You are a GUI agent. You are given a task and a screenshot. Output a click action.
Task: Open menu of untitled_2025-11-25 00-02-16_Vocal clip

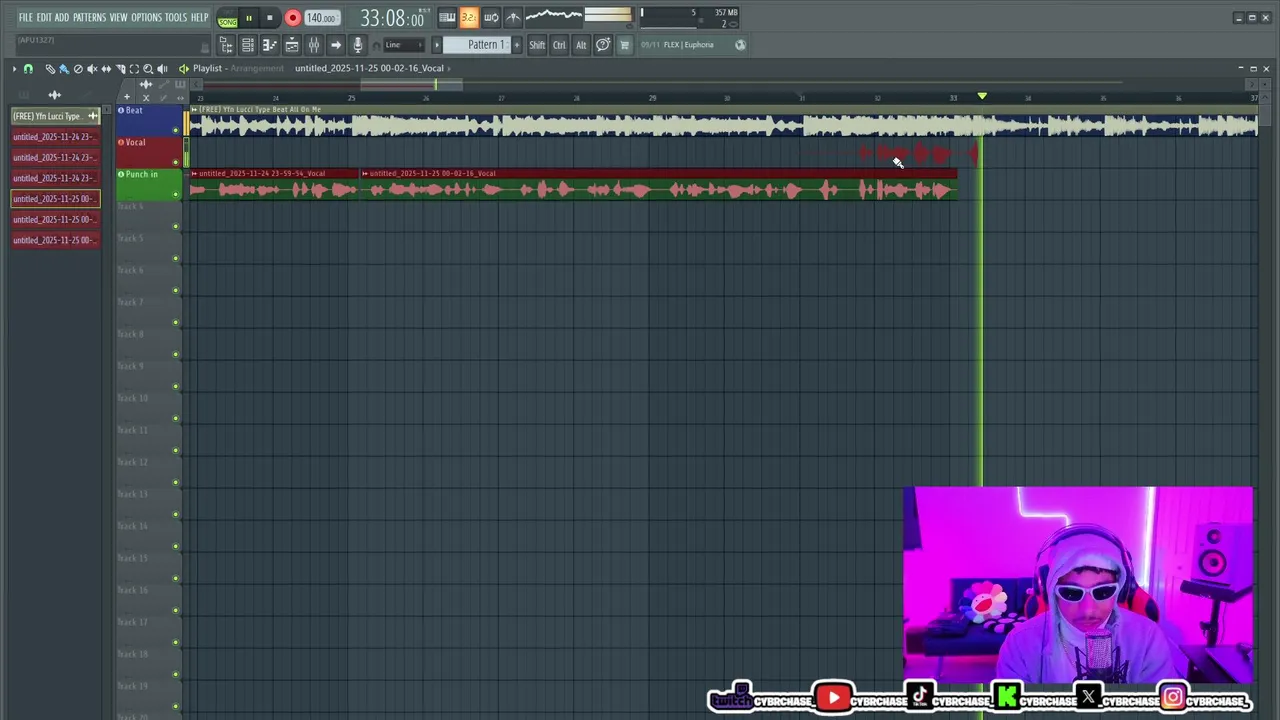click(x=365, y=174)
